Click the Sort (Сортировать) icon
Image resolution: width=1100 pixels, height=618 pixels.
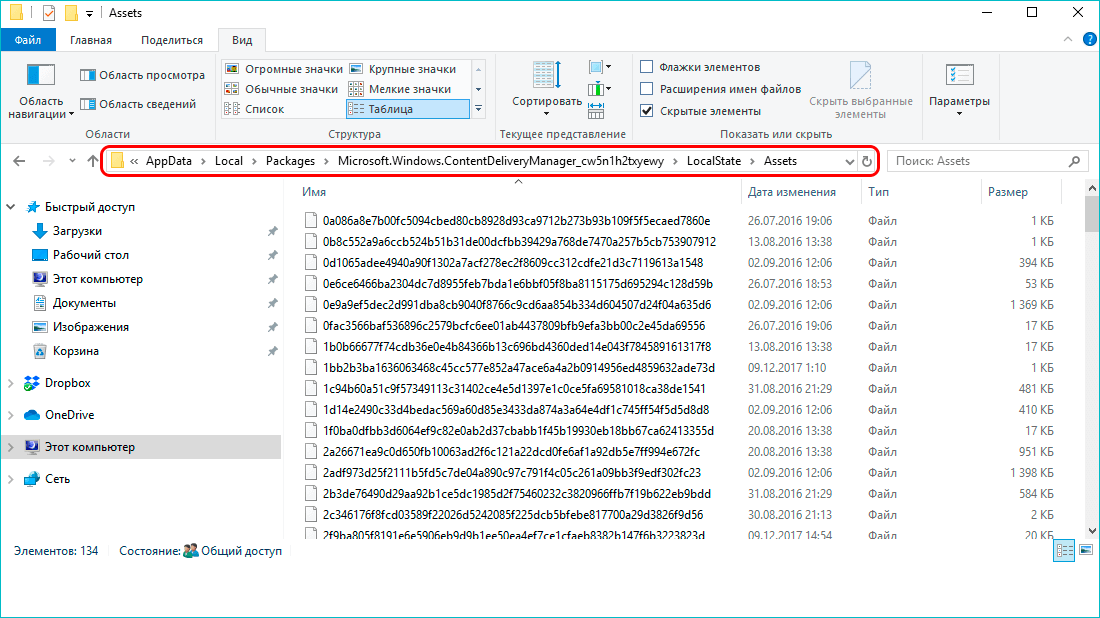tap(546, 78)
